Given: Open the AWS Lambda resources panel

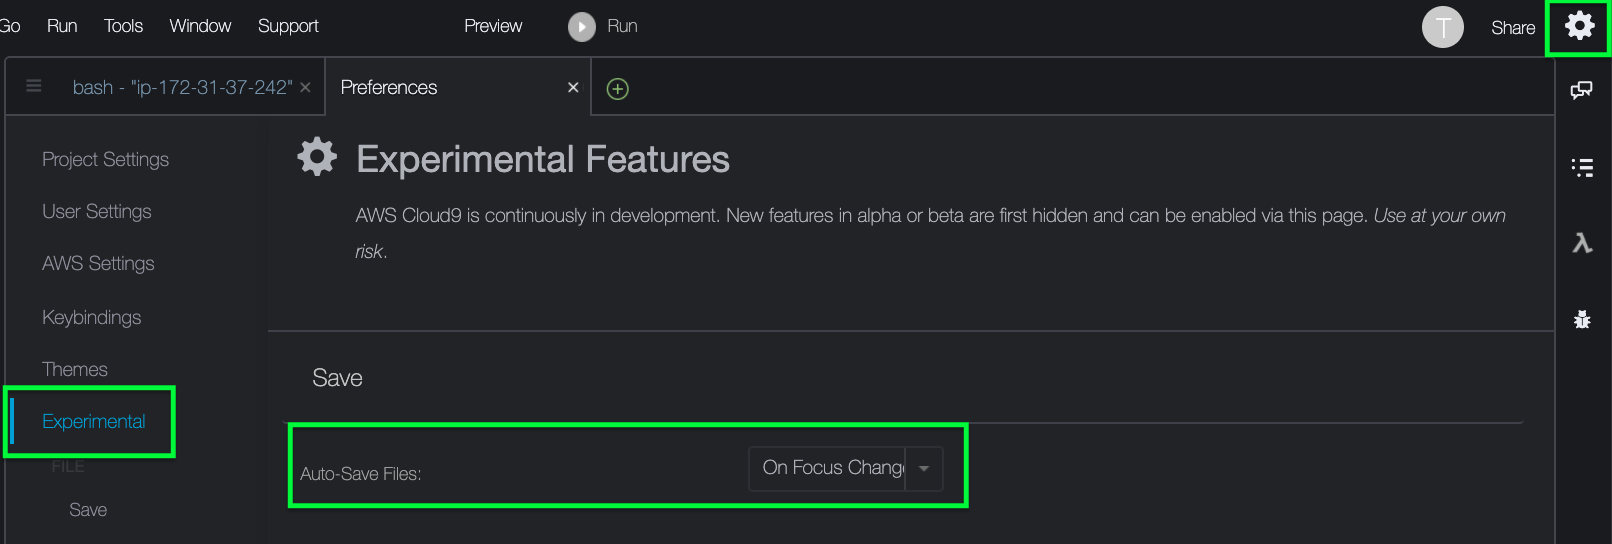Looking at the screenshot, I should [1582, 243].
